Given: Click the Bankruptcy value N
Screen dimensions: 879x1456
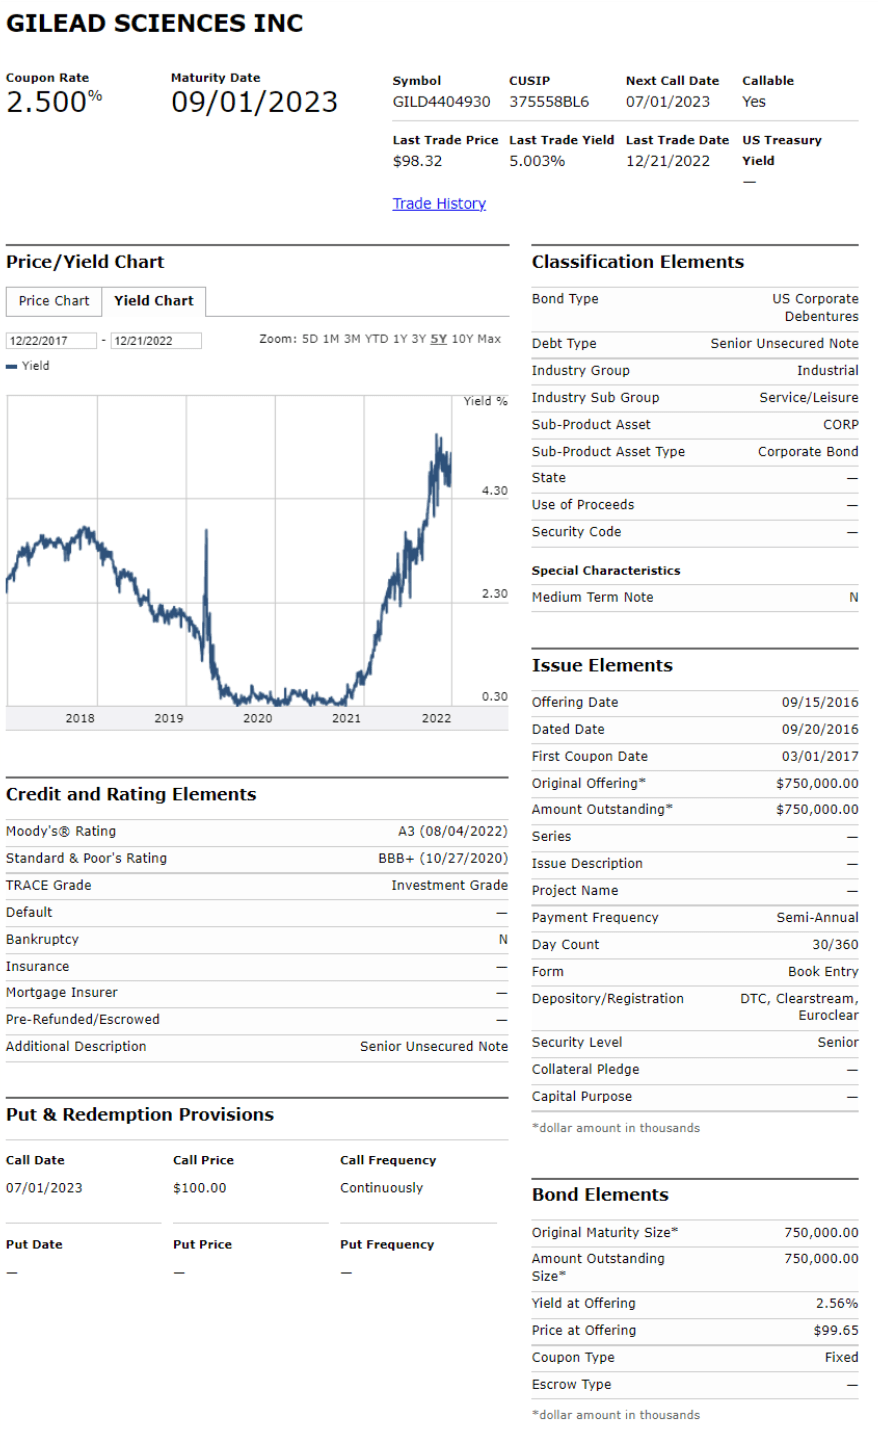Looking at the screenshot, I should (x=503, y=940).
